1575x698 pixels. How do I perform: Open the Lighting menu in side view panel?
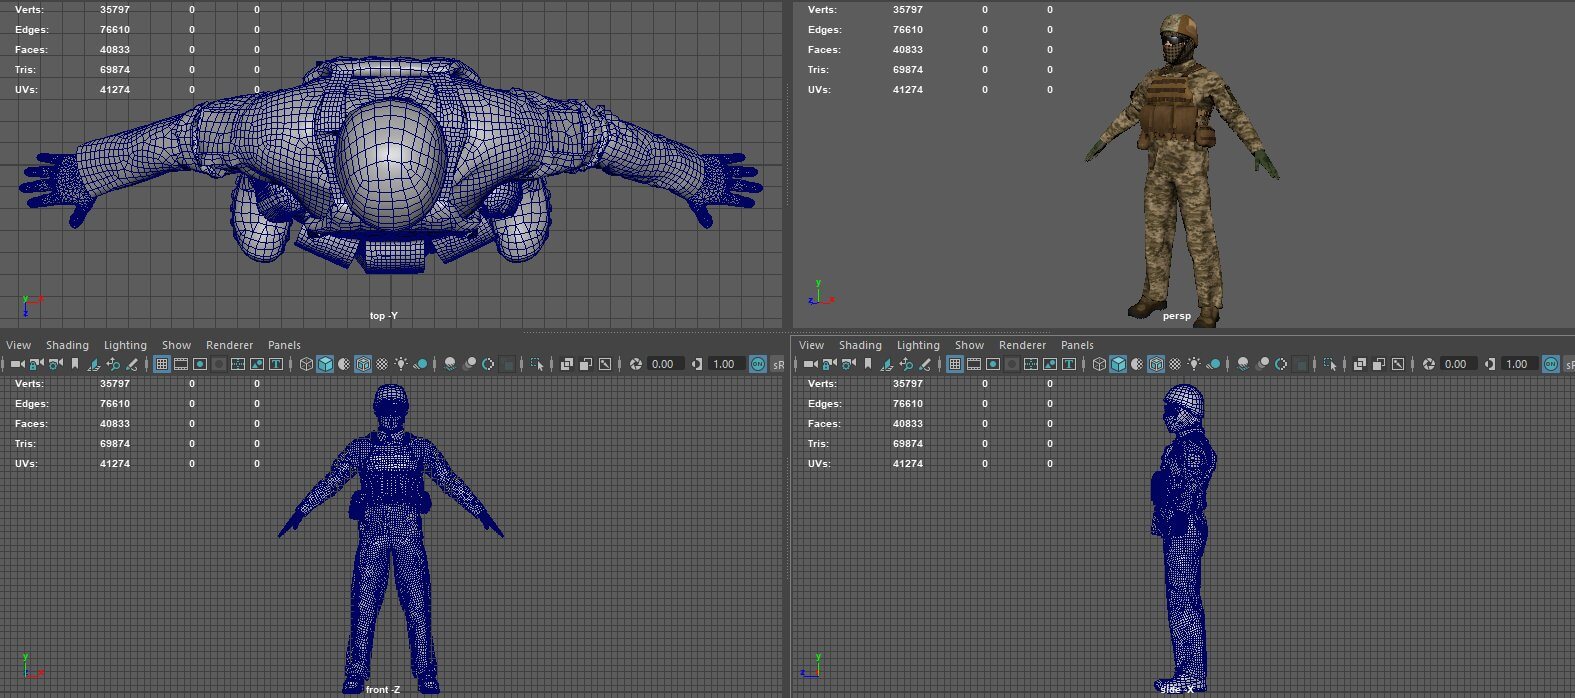(x=917, y=345)
